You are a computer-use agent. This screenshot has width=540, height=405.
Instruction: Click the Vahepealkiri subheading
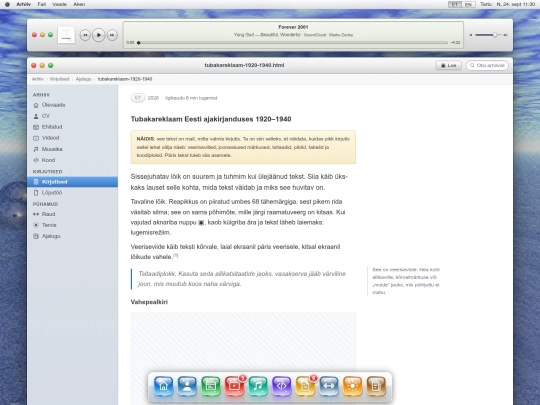[x=149, y=302]
